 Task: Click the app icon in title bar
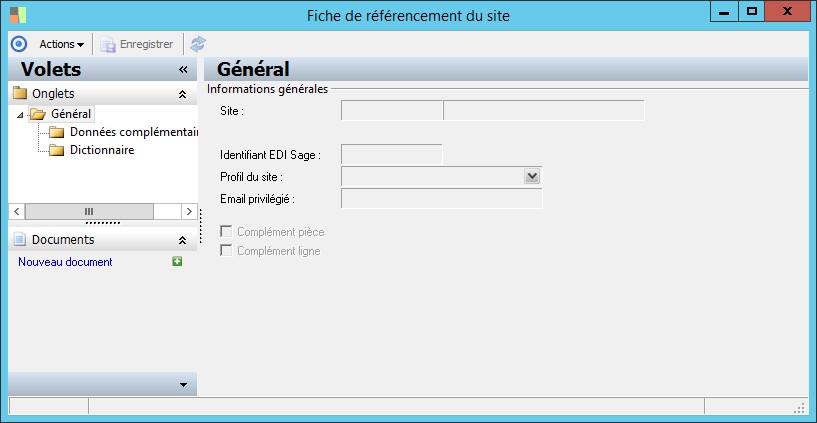tap(17, 15)
